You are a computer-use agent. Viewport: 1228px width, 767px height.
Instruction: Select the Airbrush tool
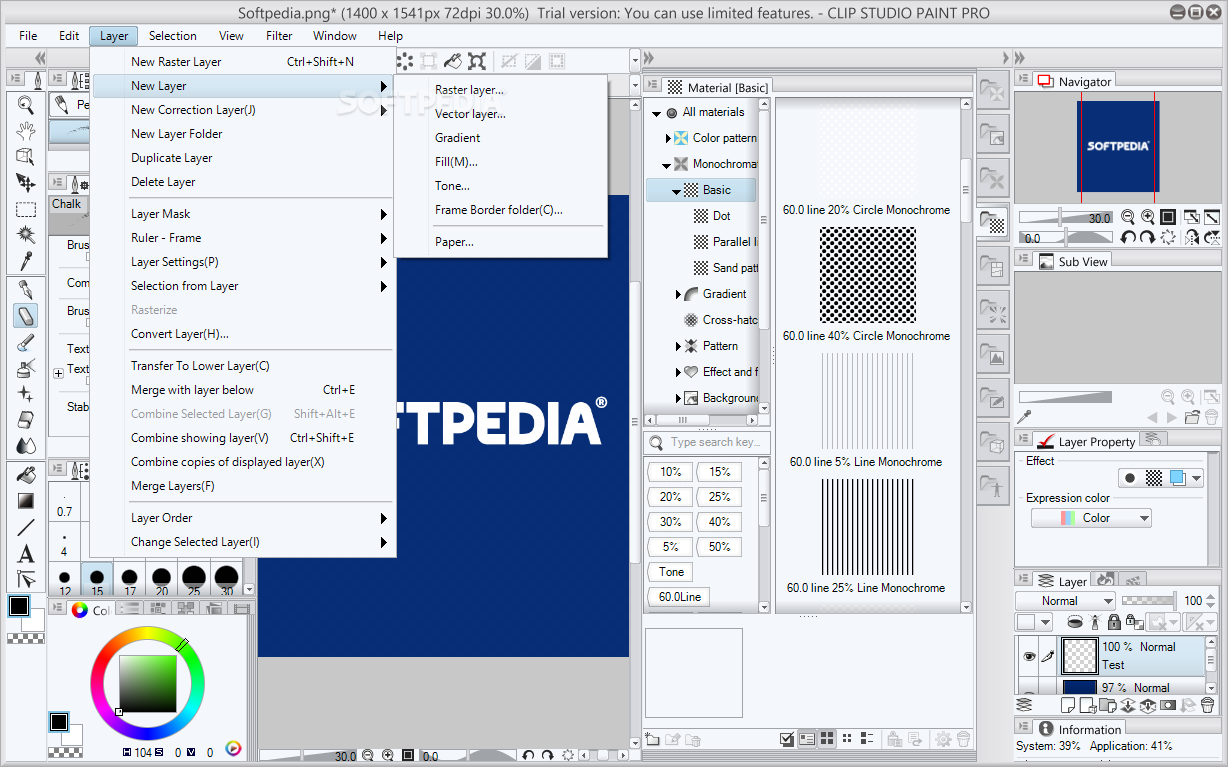[26, 368]
